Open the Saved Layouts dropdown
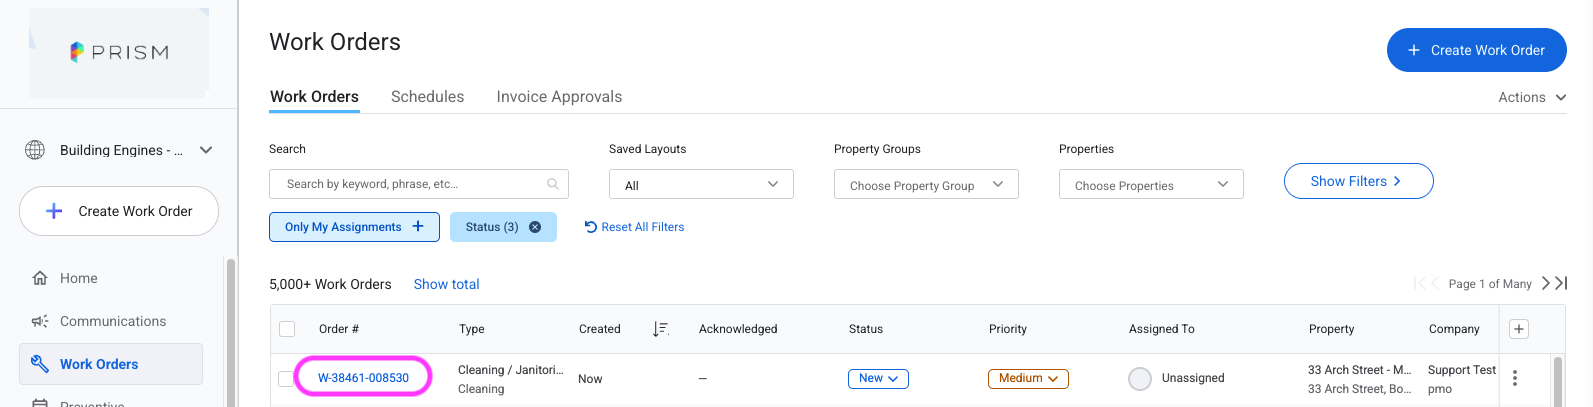1593x407 pixels. [701, 184]
